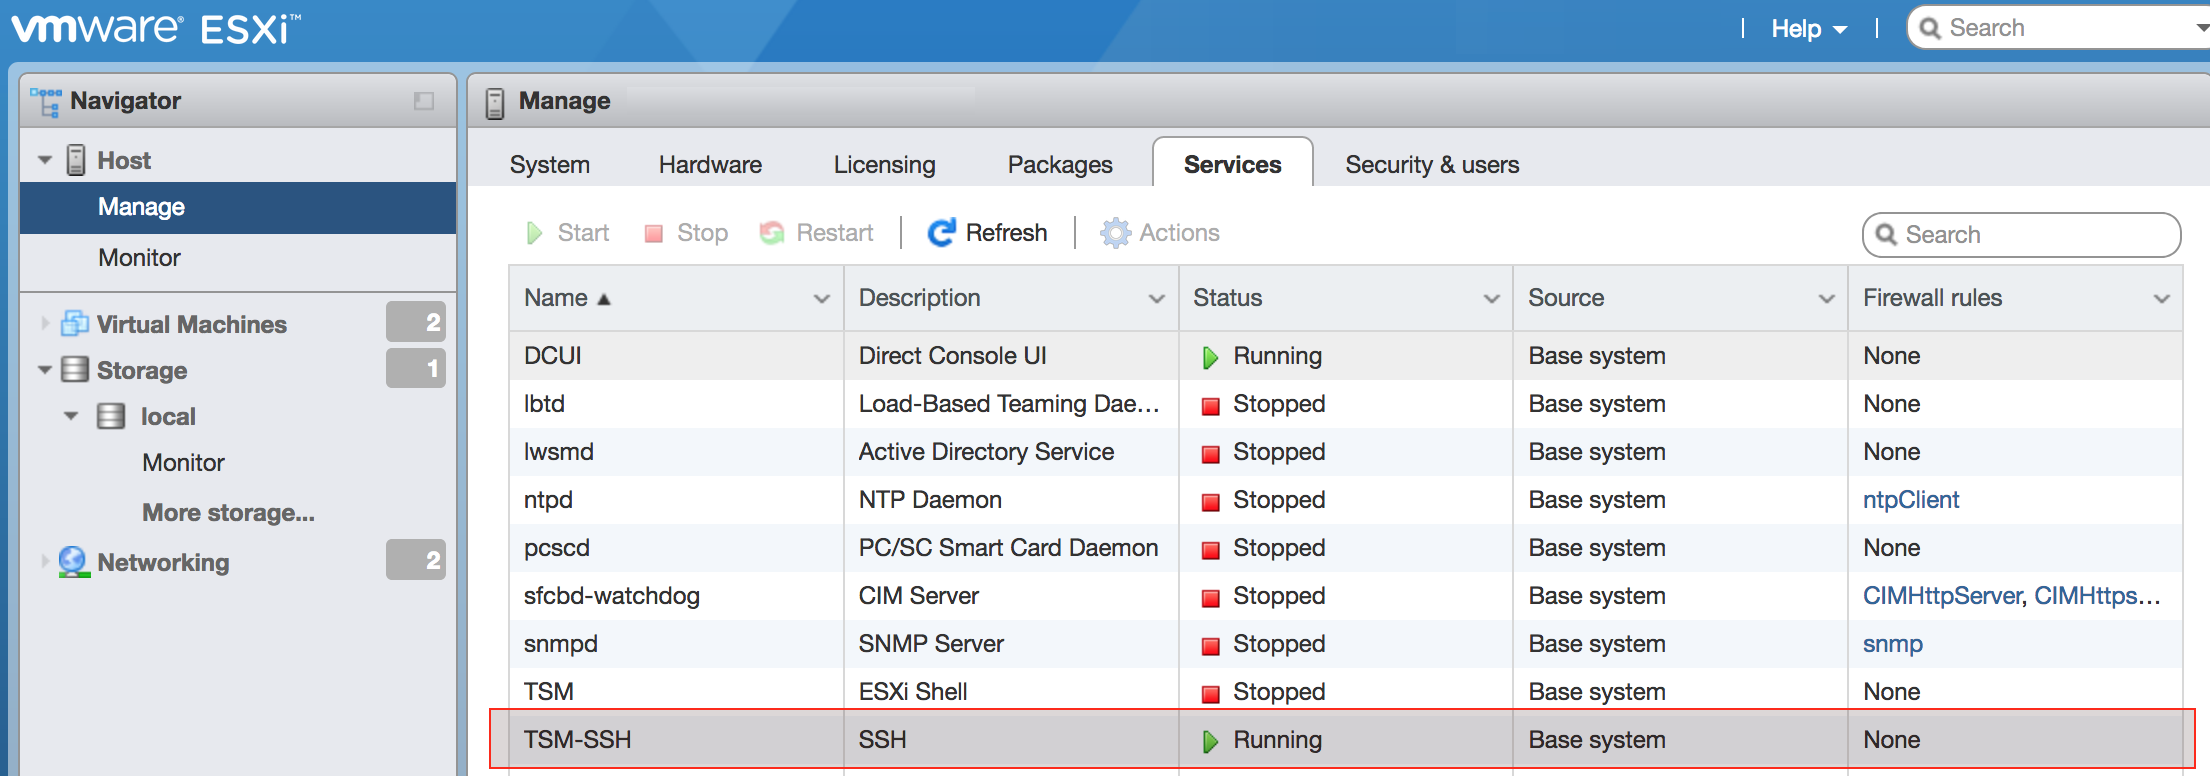Open the Help dropdown menu
Image resolution: width=2210 pixels, height=776 pixels.
1809,29
